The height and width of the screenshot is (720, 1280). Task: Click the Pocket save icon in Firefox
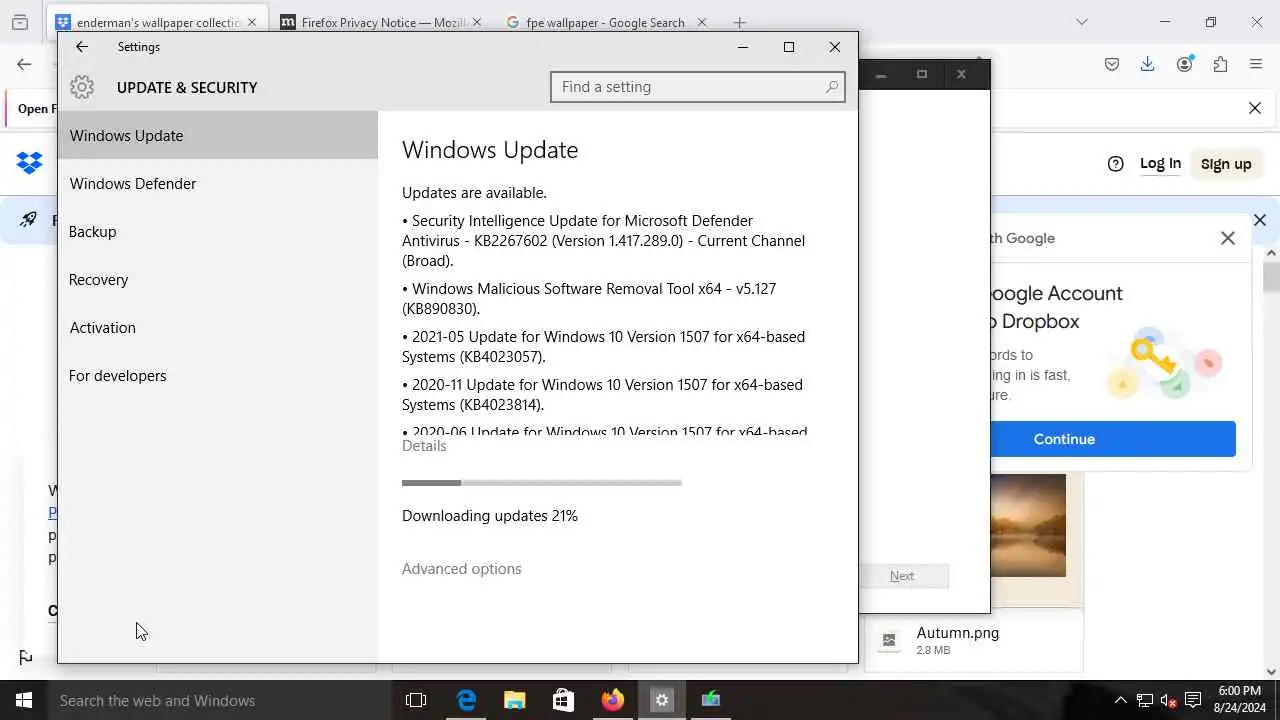[x=1112, y=64]
